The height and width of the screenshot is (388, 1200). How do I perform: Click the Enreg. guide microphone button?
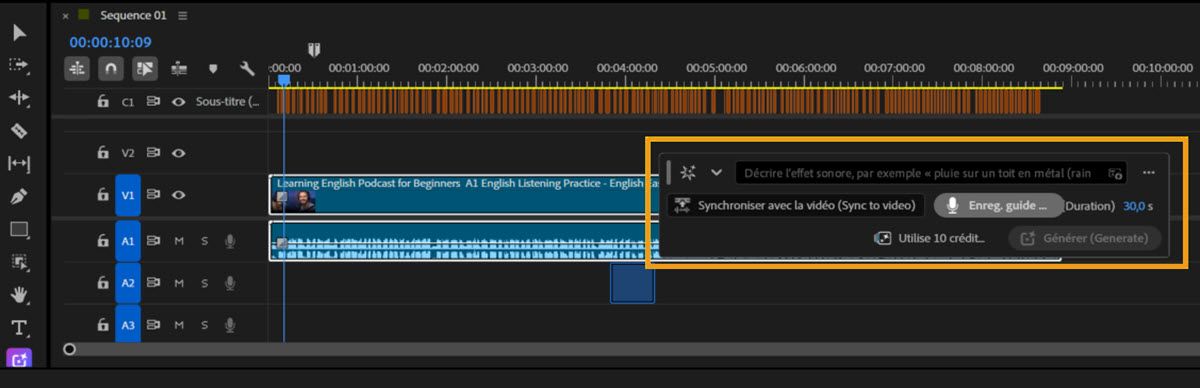coord(998,205)
